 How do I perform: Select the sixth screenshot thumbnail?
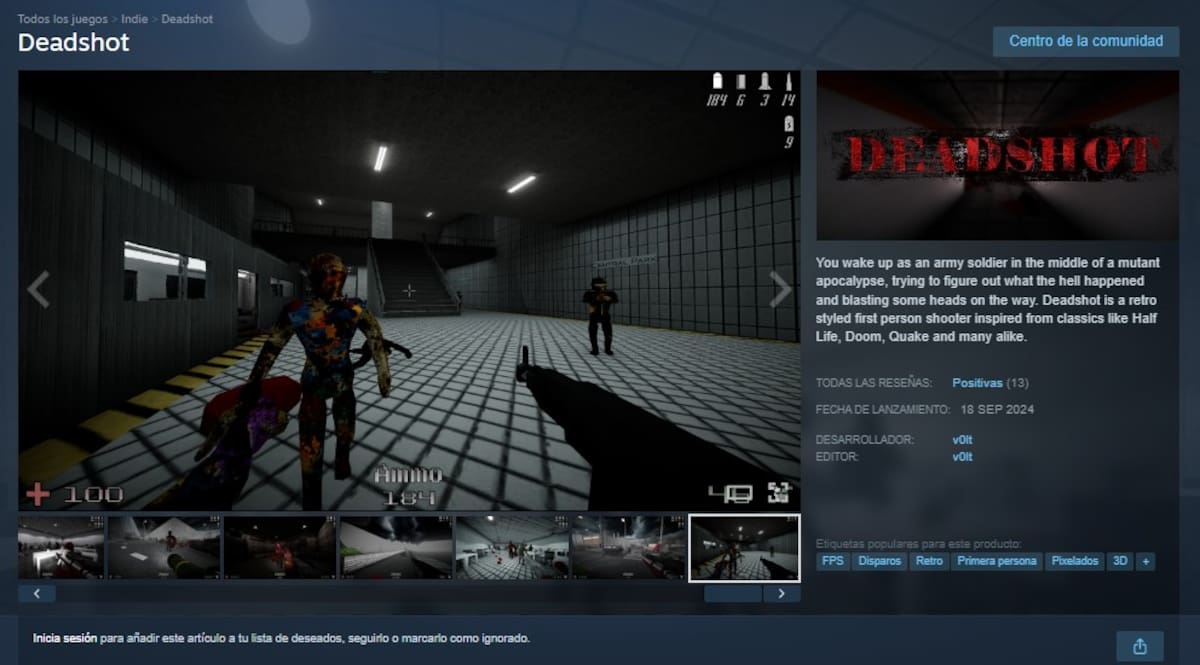pyautogui.click(x=628, y=547)
